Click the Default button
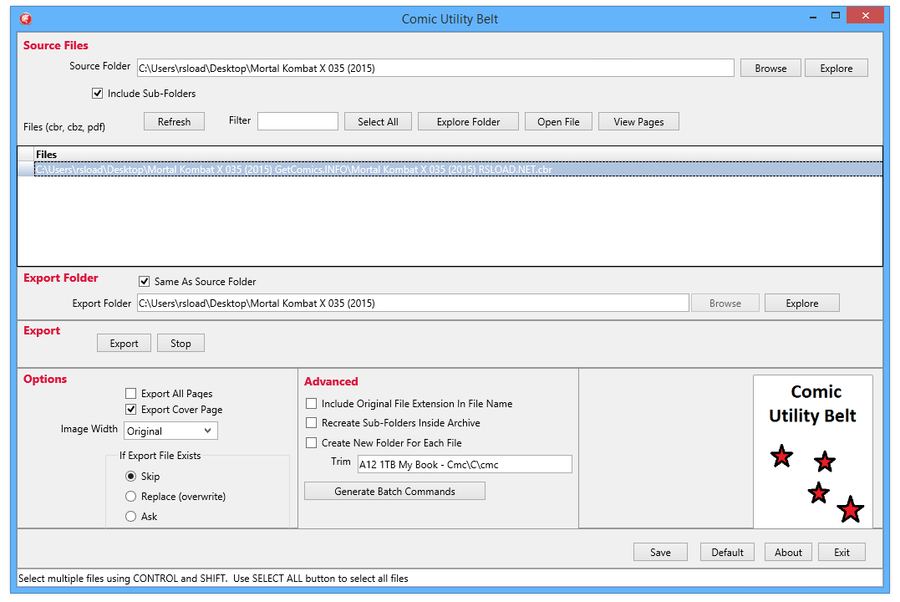Image resolution: width=900 pixels, height=602 pixels. click(727, 552)
